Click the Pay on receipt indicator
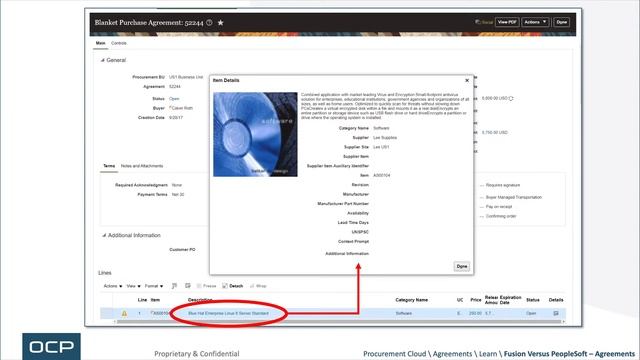Screen dimensions: 640x360 pyautogui.click(x=496, y=207)
